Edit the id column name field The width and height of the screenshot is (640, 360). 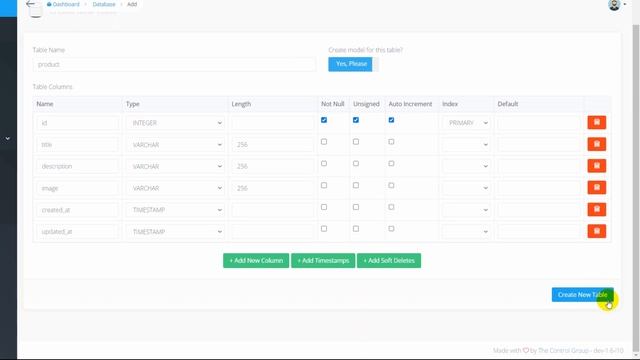click(78, 123)
